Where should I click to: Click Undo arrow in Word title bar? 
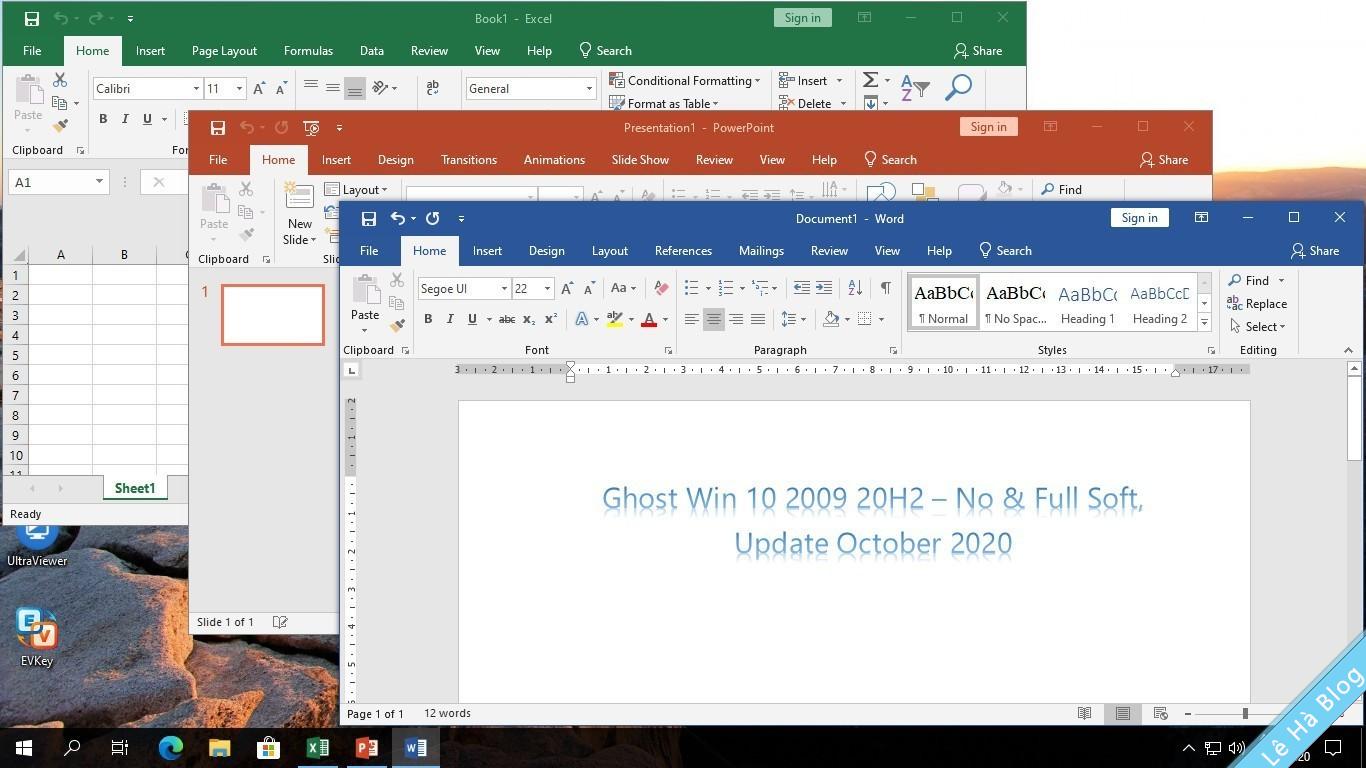pyautogui.click(x=398, y=218)
